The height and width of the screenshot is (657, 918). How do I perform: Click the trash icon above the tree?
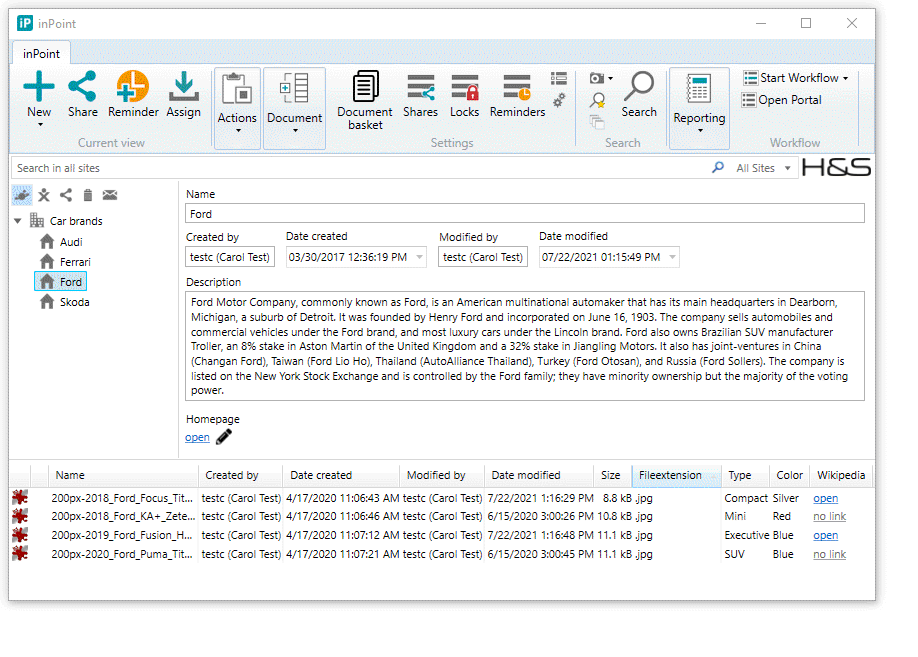coord(88,195)
